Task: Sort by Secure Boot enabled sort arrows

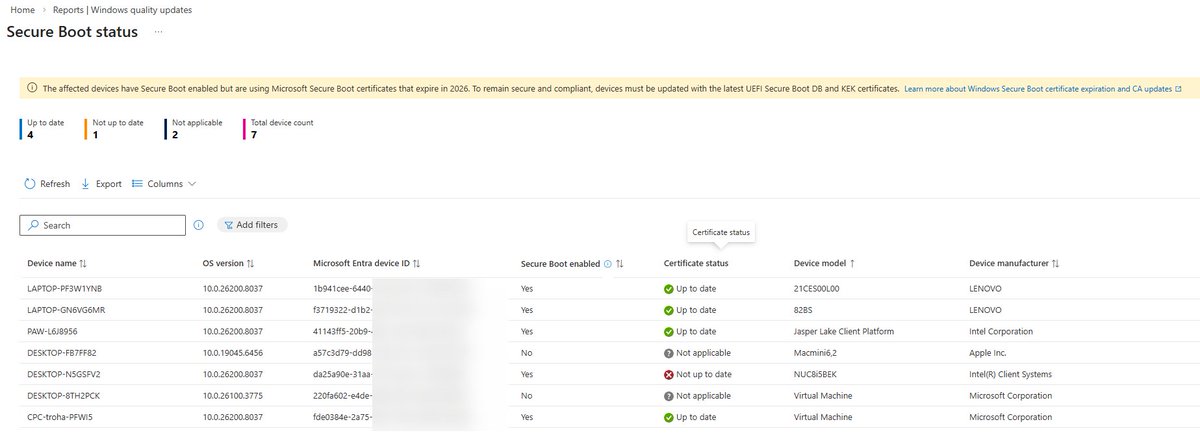Action: click(x=620, y=264)
